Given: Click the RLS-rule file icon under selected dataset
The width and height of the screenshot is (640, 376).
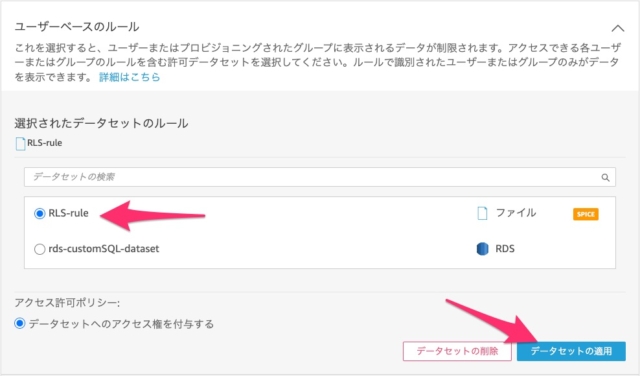Looking at the screenshot, I should pyautogui.click(x=20, y=143).
